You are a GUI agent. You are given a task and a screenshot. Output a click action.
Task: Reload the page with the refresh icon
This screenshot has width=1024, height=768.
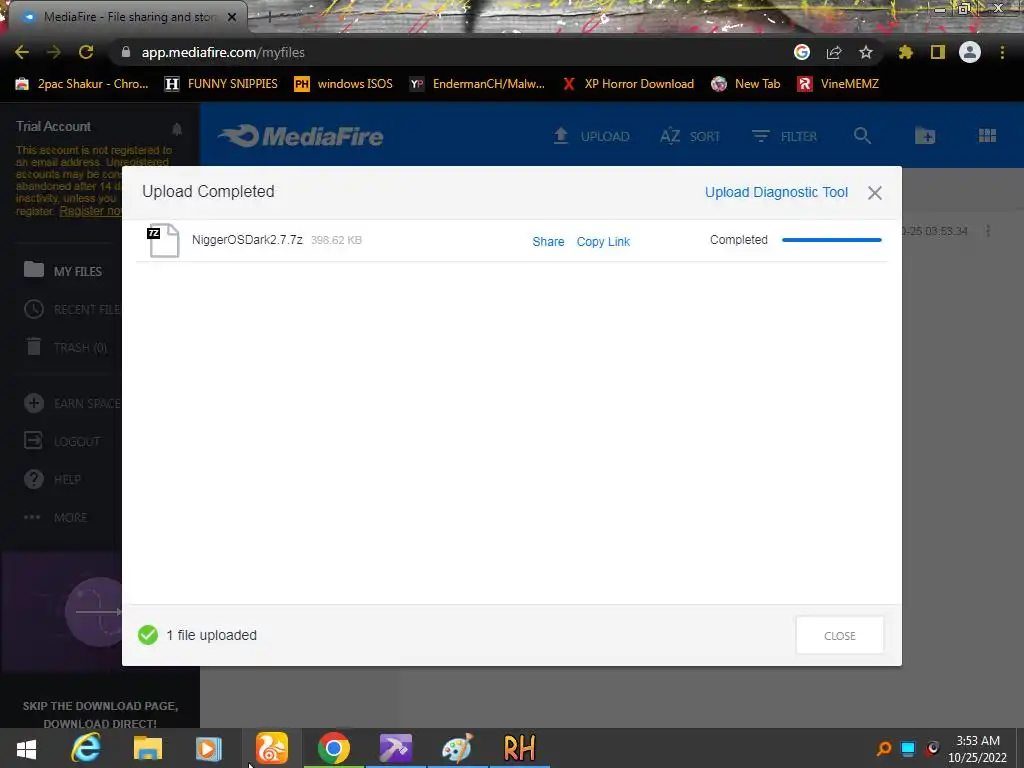pos(86,52)
